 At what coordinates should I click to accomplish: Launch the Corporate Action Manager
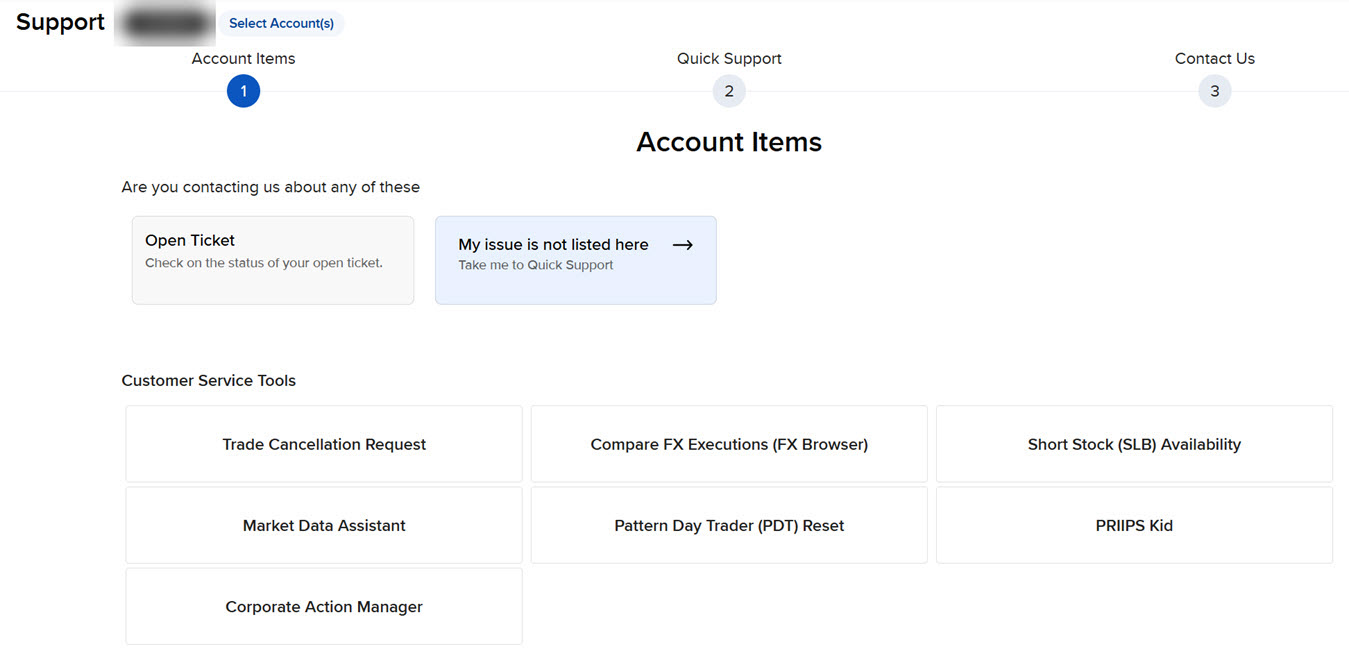pos(323,606)
